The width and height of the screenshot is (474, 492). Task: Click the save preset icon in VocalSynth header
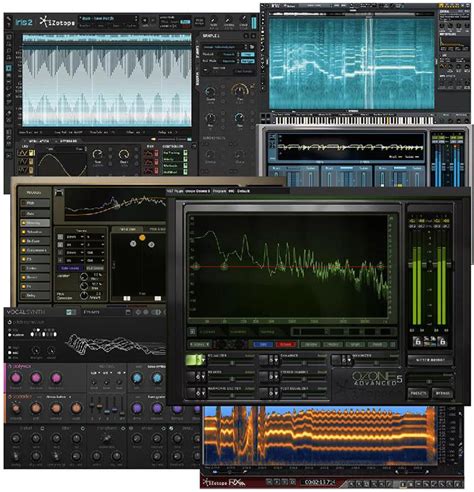pyautogui.click(x=128, y=312)
